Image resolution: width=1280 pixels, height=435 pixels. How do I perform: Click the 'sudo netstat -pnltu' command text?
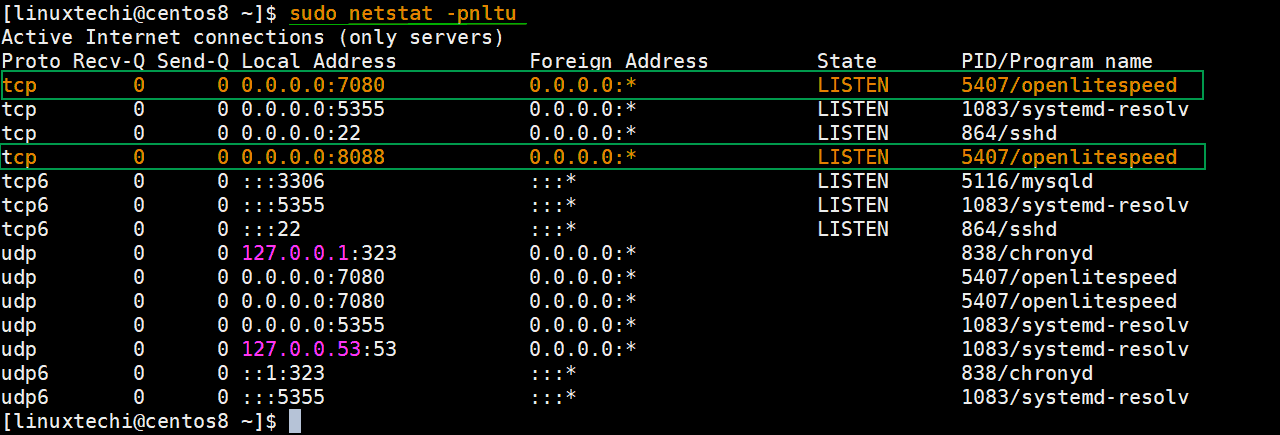tap(407, 14)
